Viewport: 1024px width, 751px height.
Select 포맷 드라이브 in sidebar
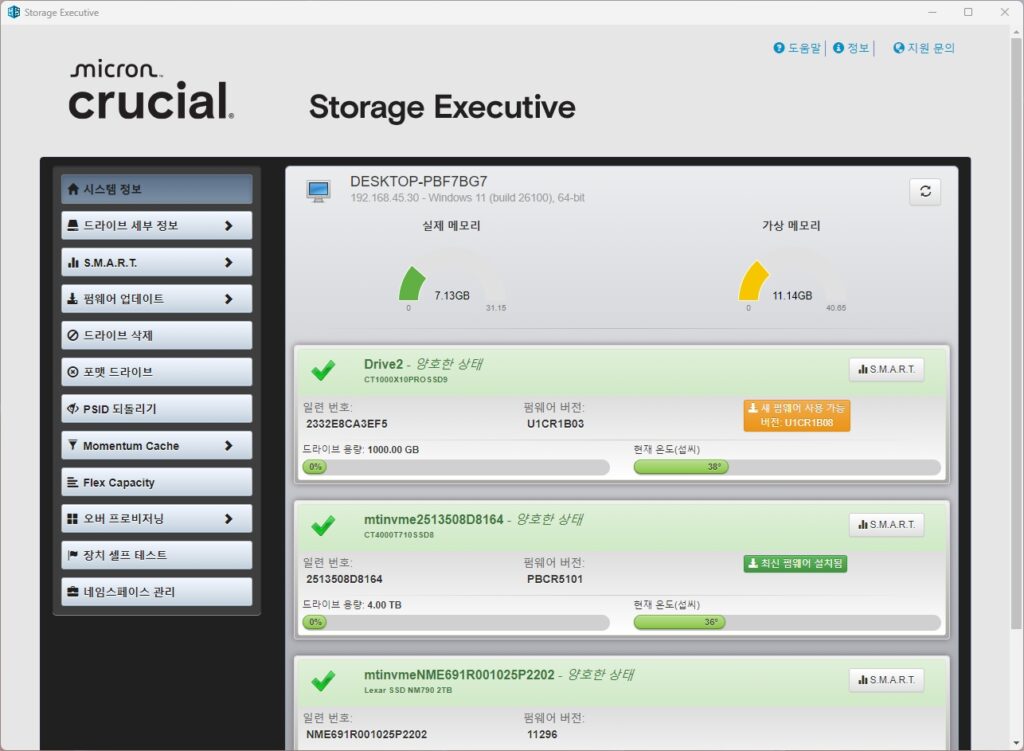(x=157, y=372)
